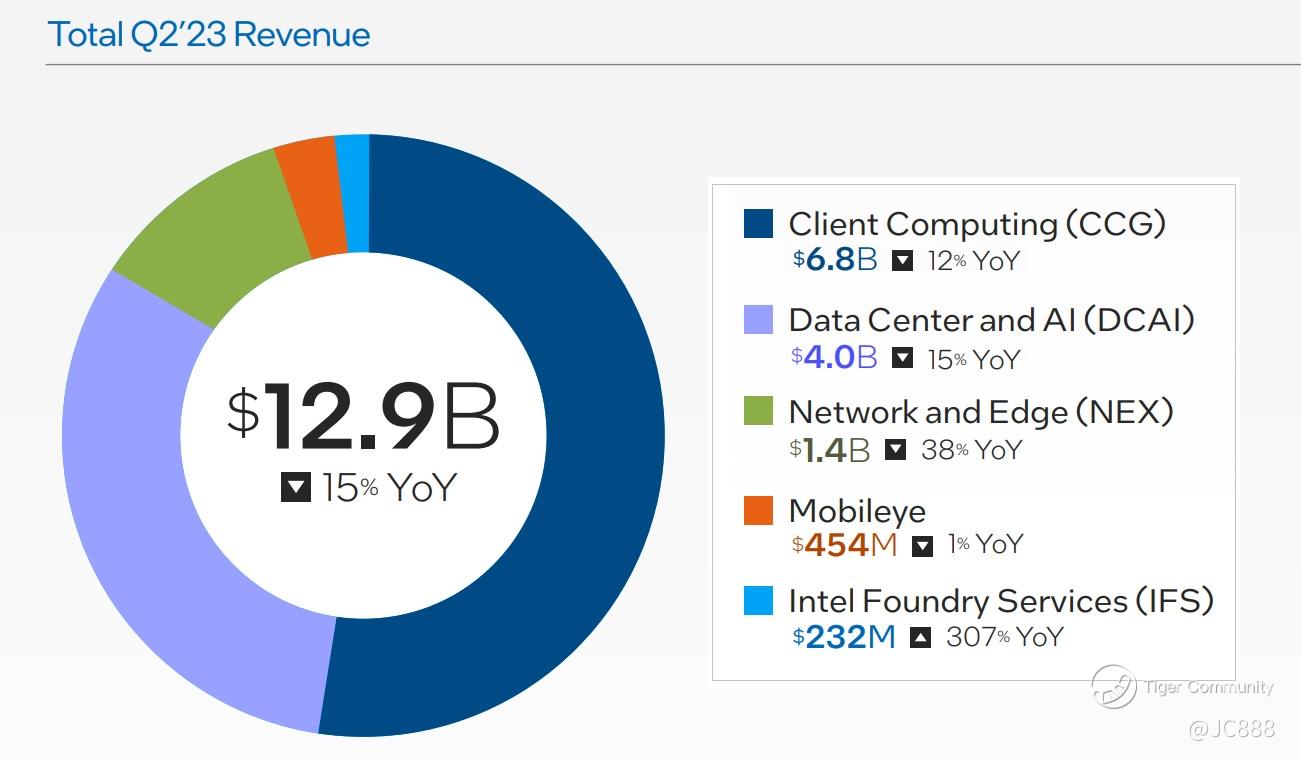Click the Total Q2'23 Revenue title
1301x759 pixels.
tap(209, 35)
